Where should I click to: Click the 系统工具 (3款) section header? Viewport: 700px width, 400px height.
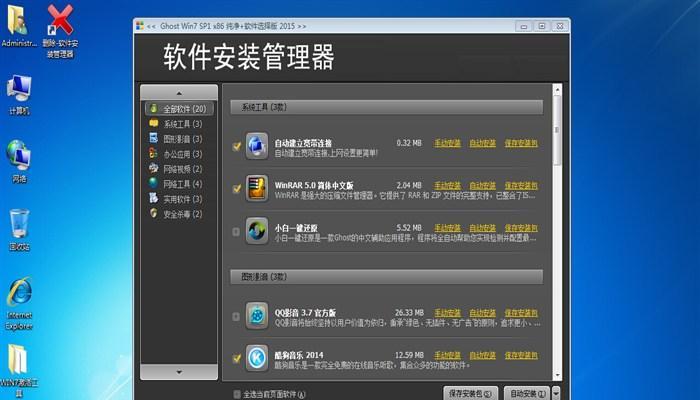(387, 108)
